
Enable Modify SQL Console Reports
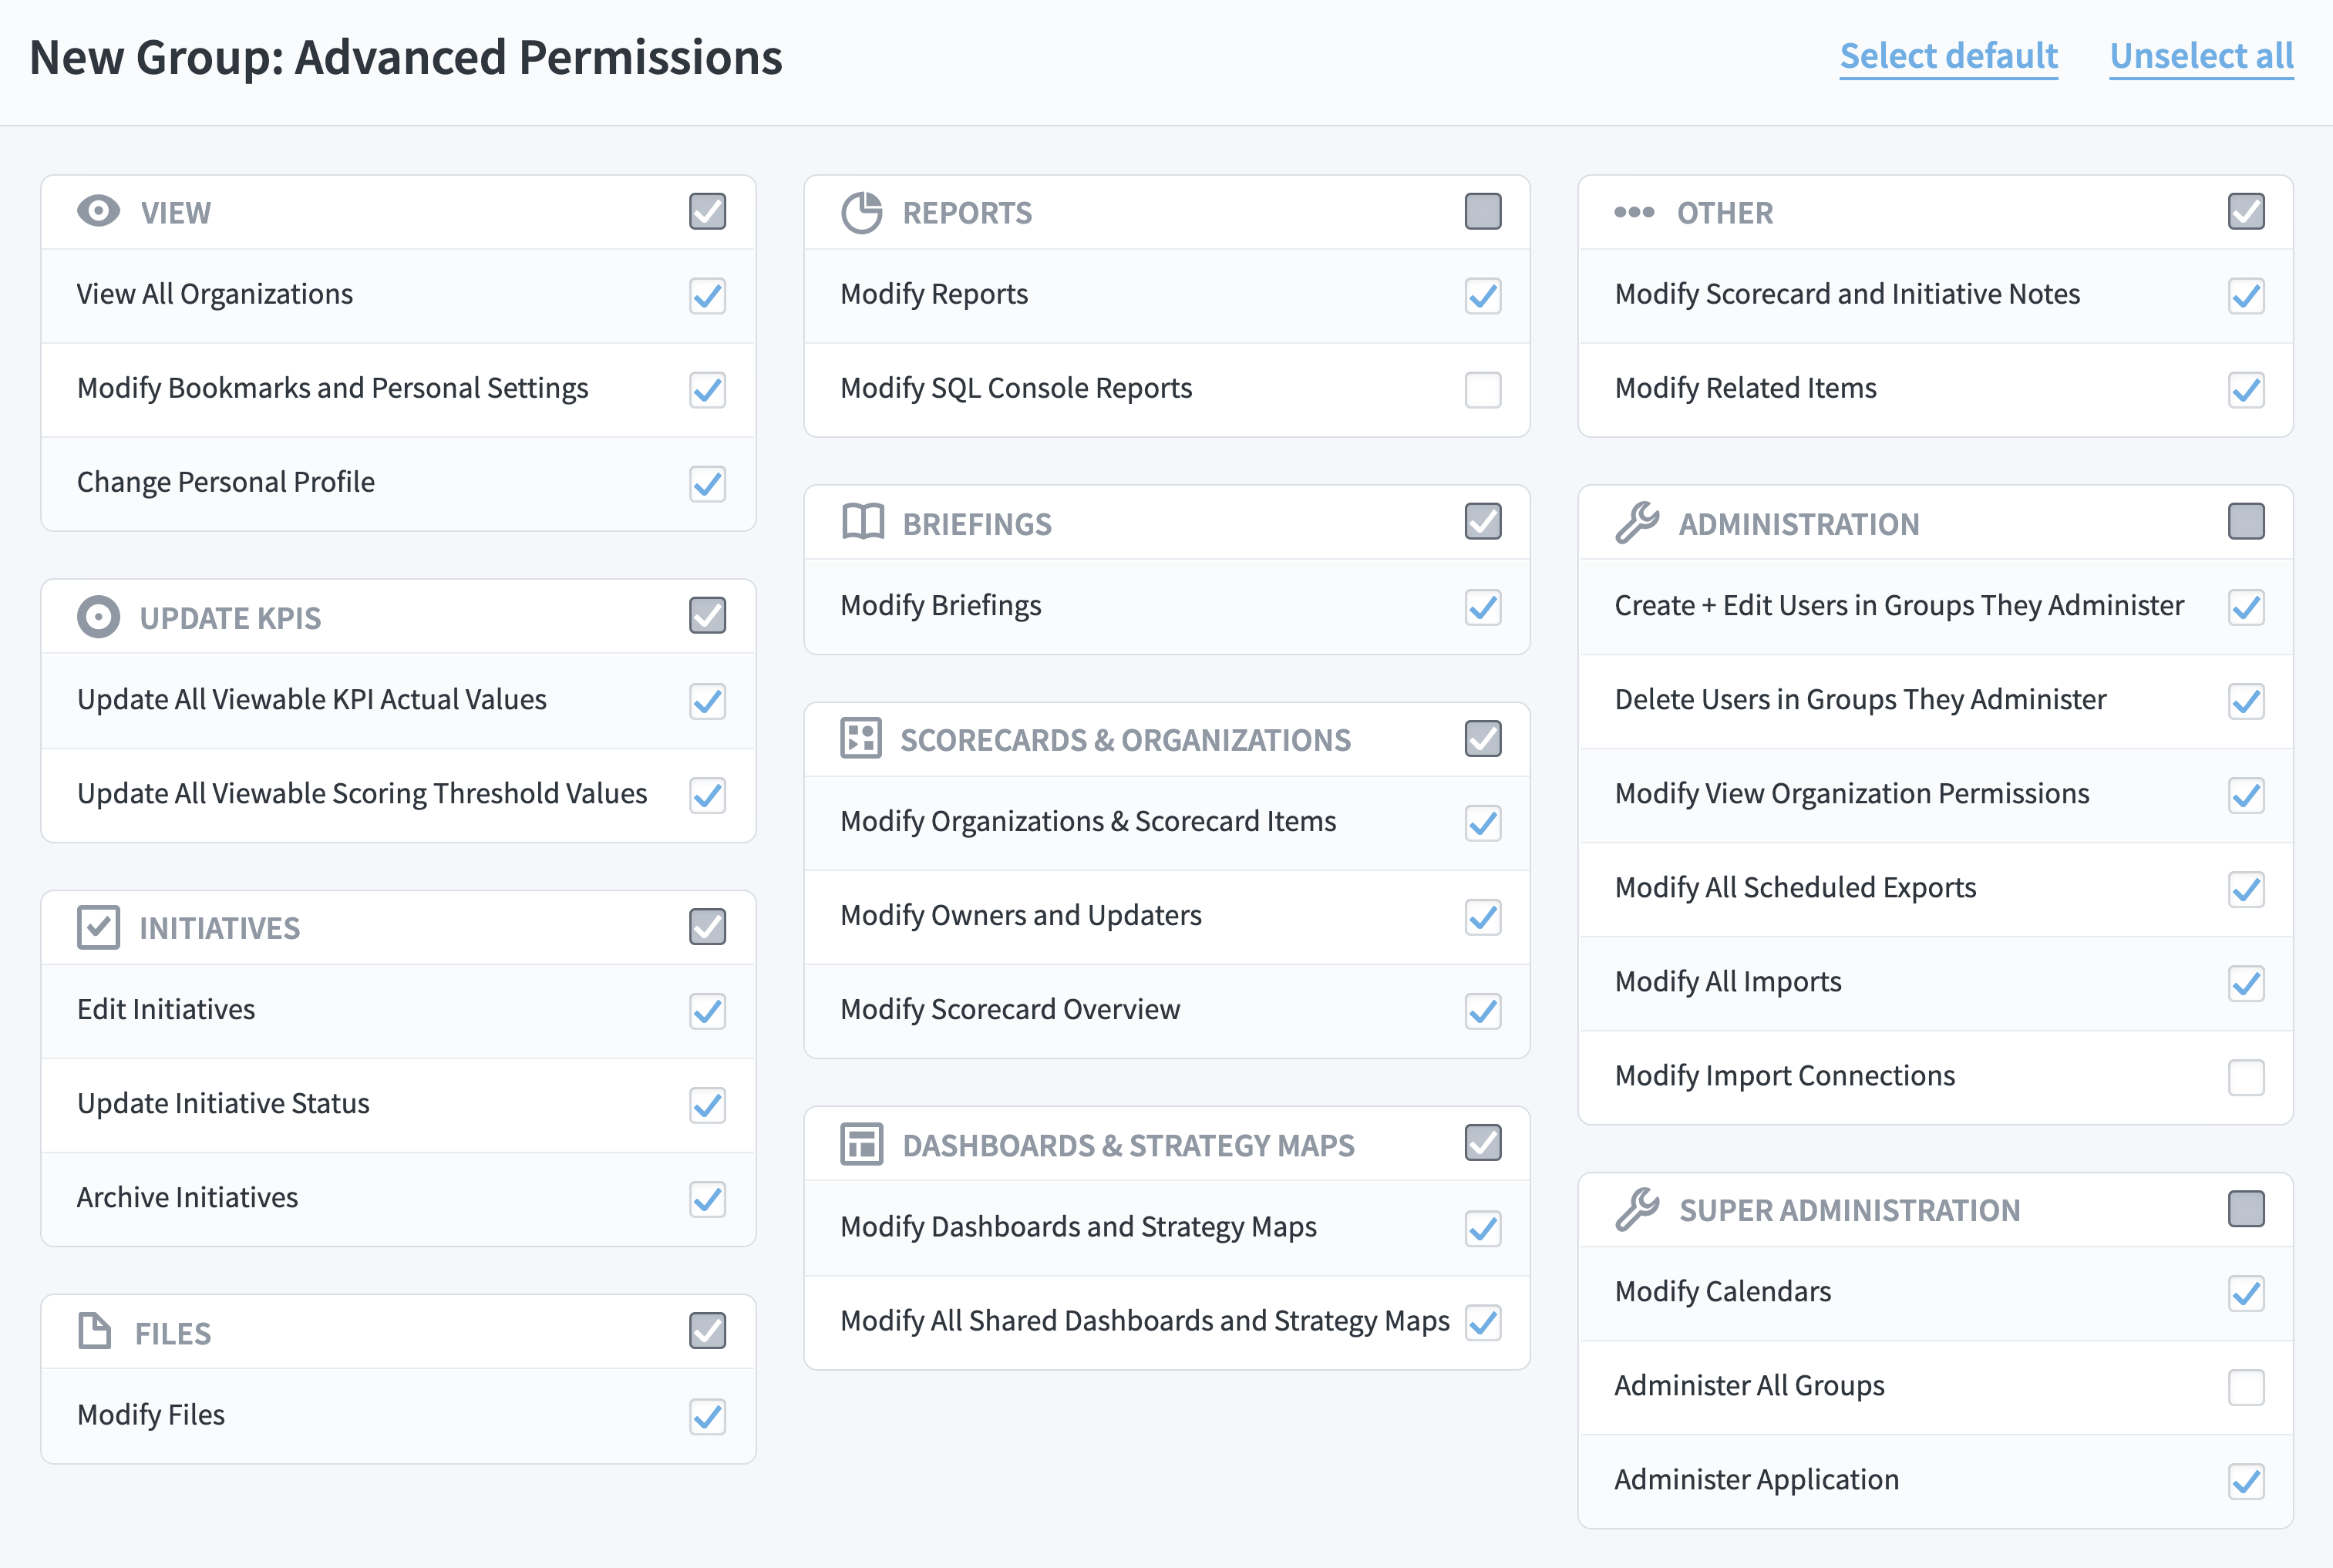click(1483, 389)
